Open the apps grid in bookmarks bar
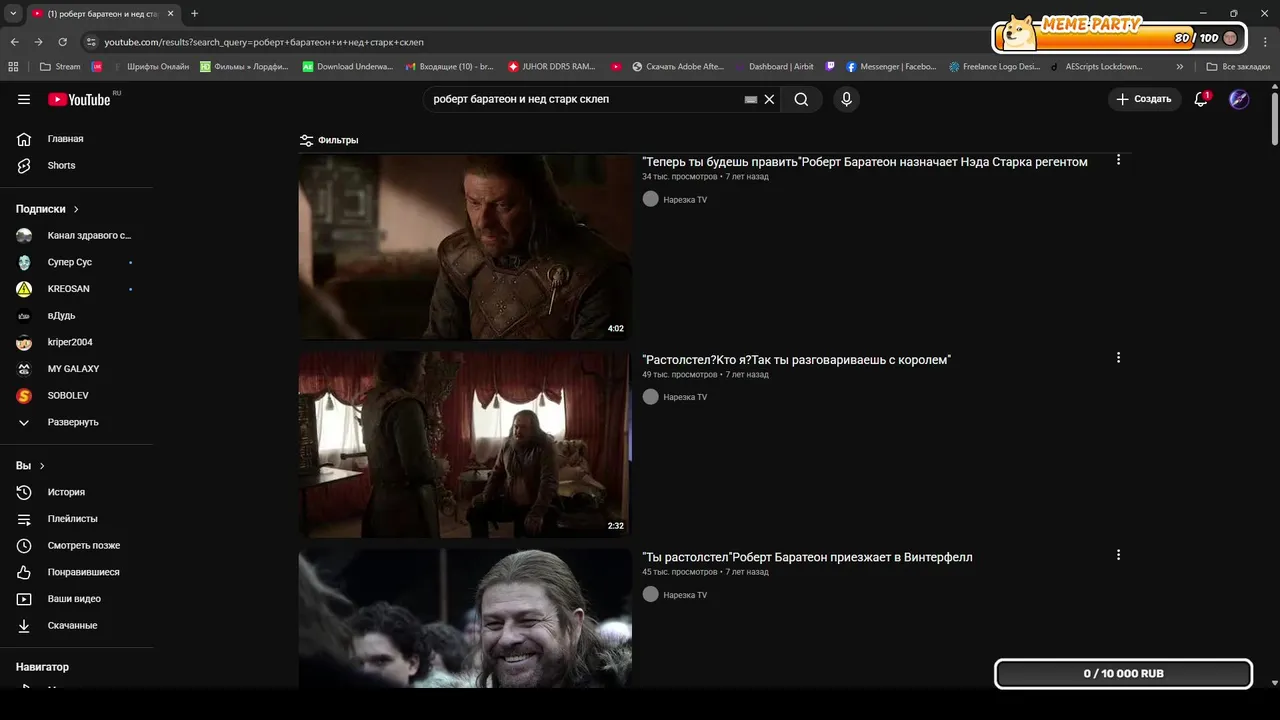 (x=13, y=67)
